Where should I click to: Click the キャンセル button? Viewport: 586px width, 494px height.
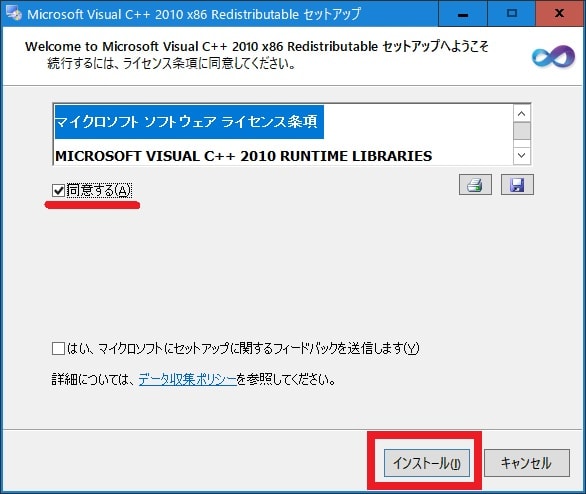coord(527,463)
